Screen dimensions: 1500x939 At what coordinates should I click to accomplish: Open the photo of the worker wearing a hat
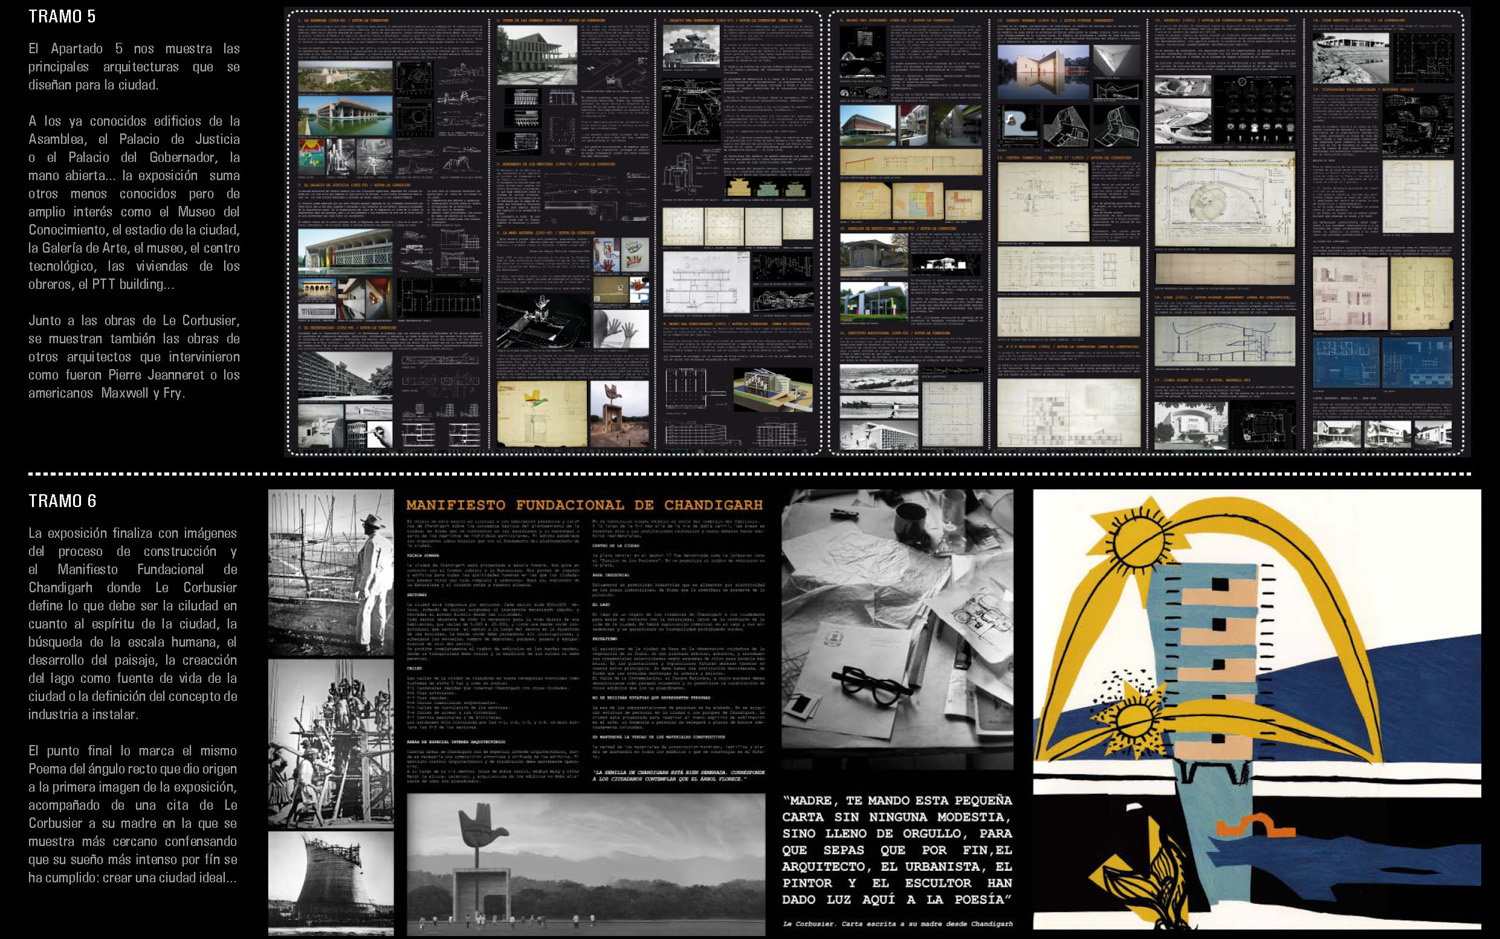point(331,572)
